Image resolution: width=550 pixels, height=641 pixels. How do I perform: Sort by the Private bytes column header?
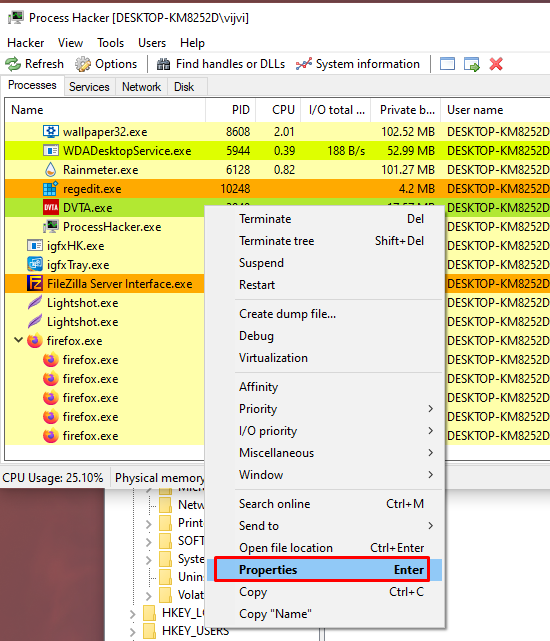coord(406,110)
